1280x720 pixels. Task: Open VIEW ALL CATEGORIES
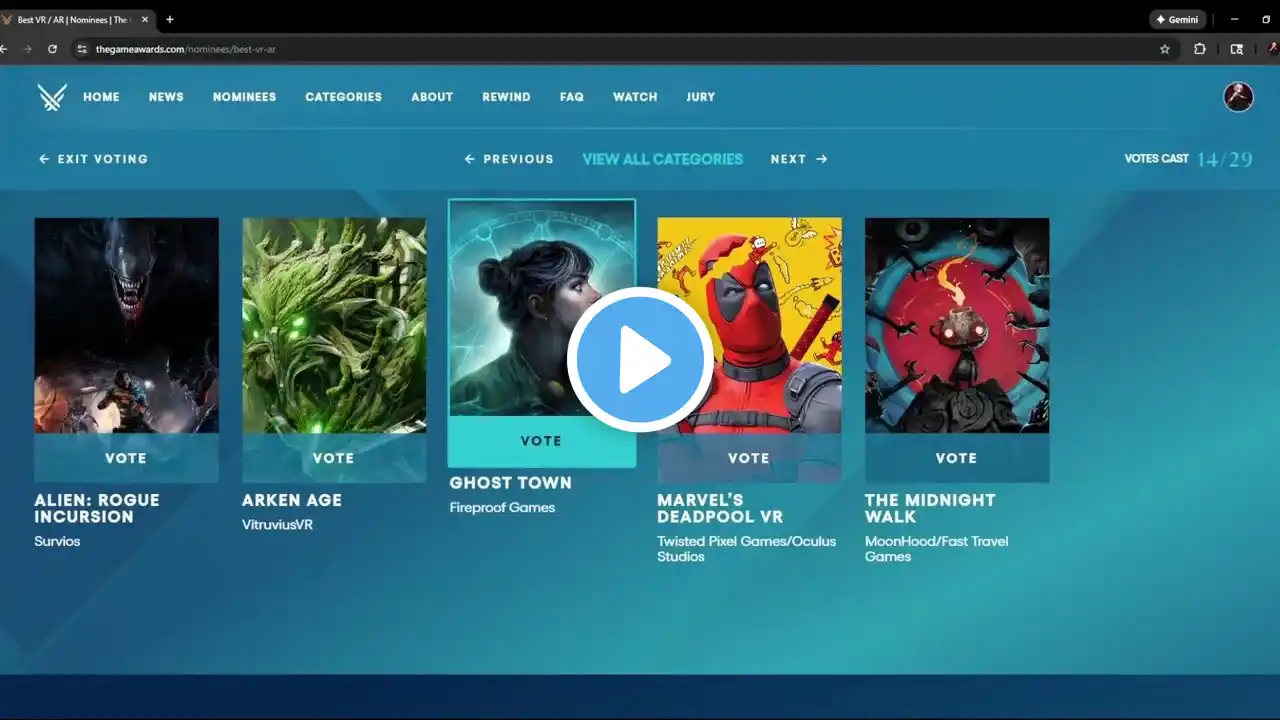663,159
